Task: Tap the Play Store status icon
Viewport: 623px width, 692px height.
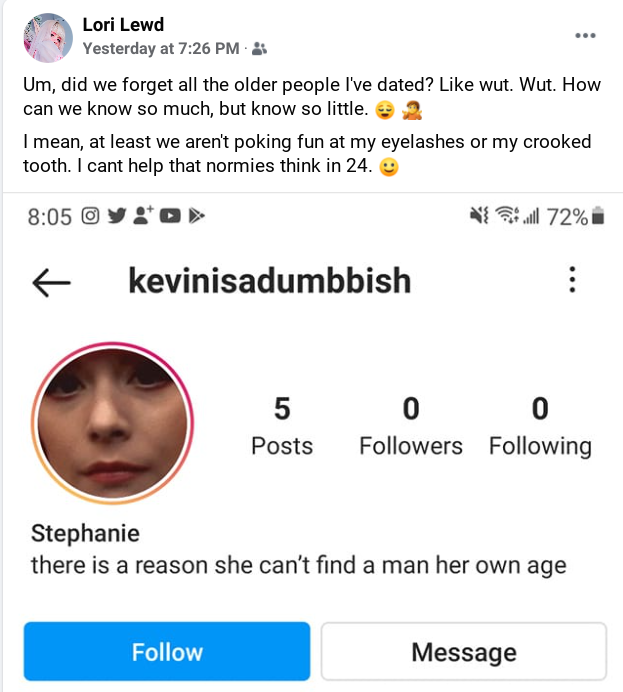Action: coord(197,216)
